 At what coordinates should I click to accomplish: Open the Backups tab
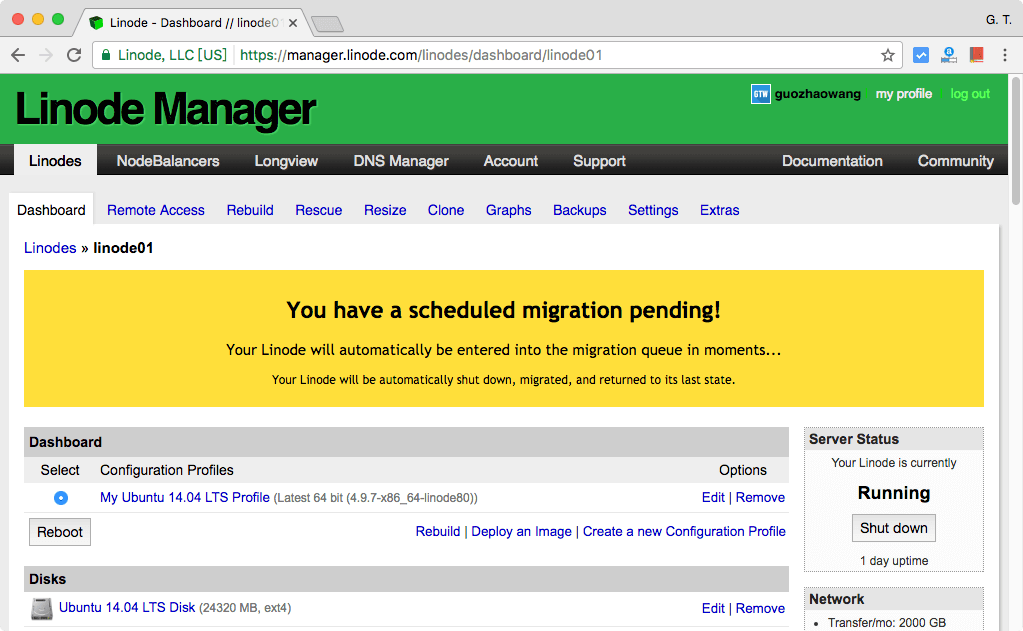point(580,210)
